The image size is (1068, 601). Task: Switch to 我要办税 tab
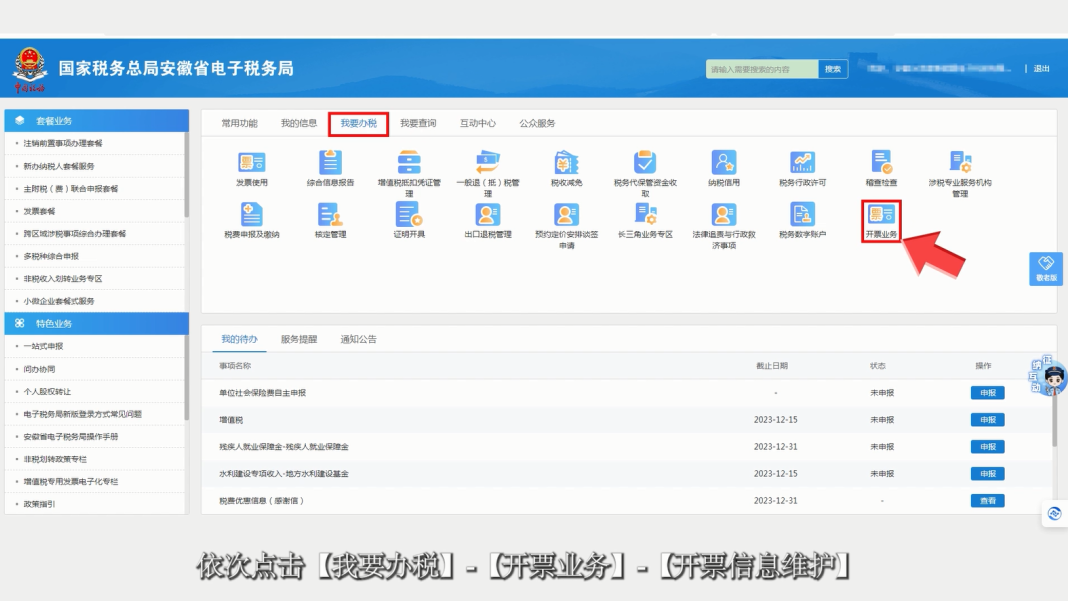(x=358, y=123)
